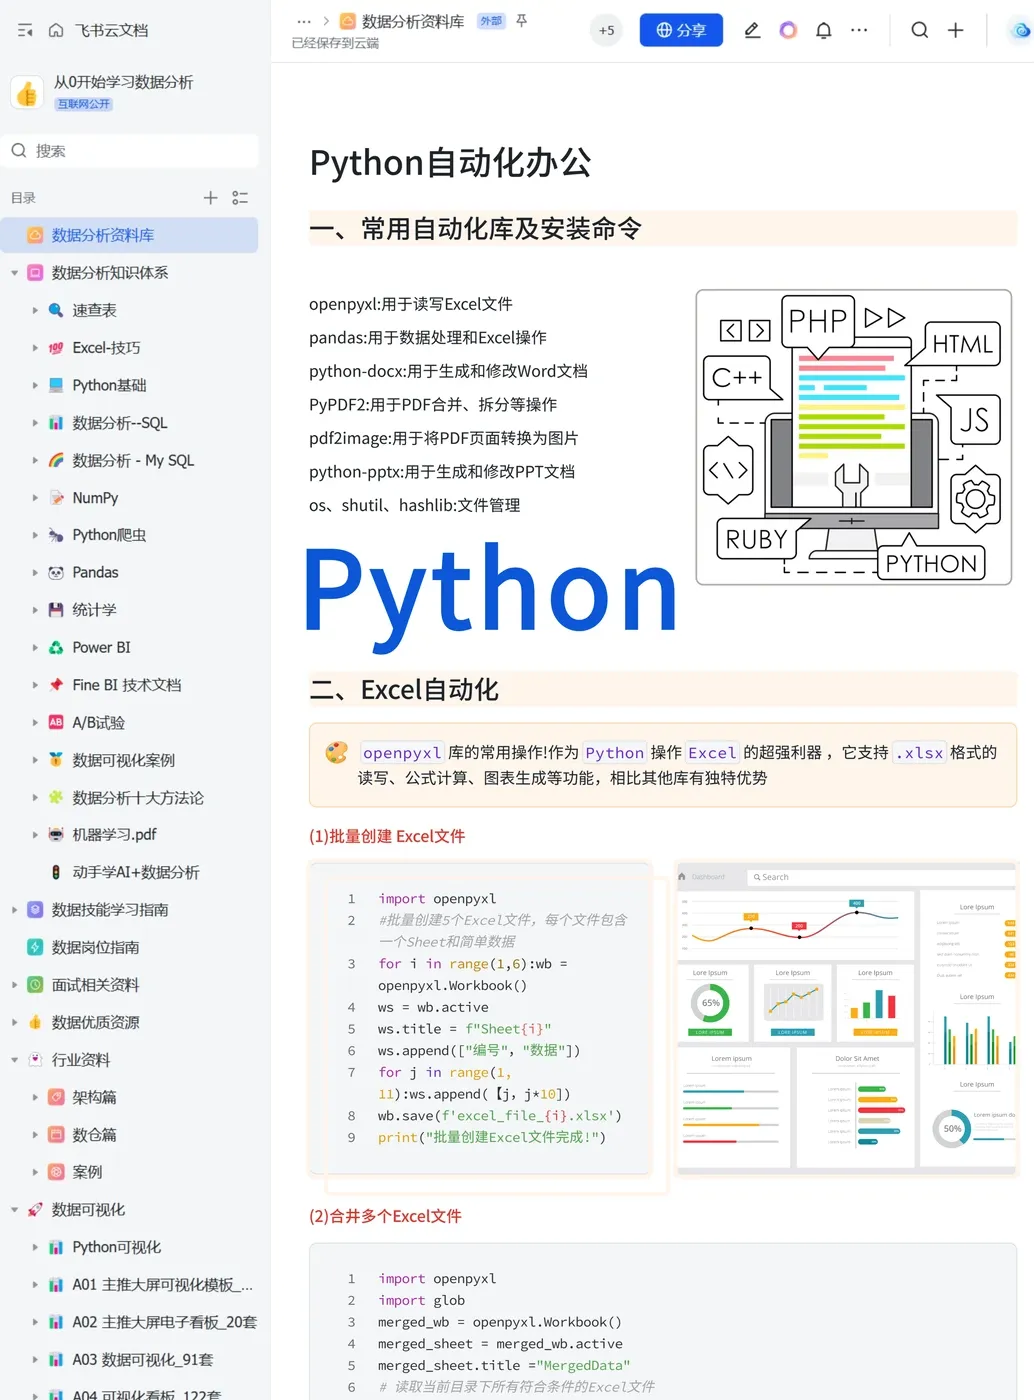Screen dimensions: 1034x1400
Task: Click the (2)合并多个Excel文件 subheading
Action: (385, 1216)
